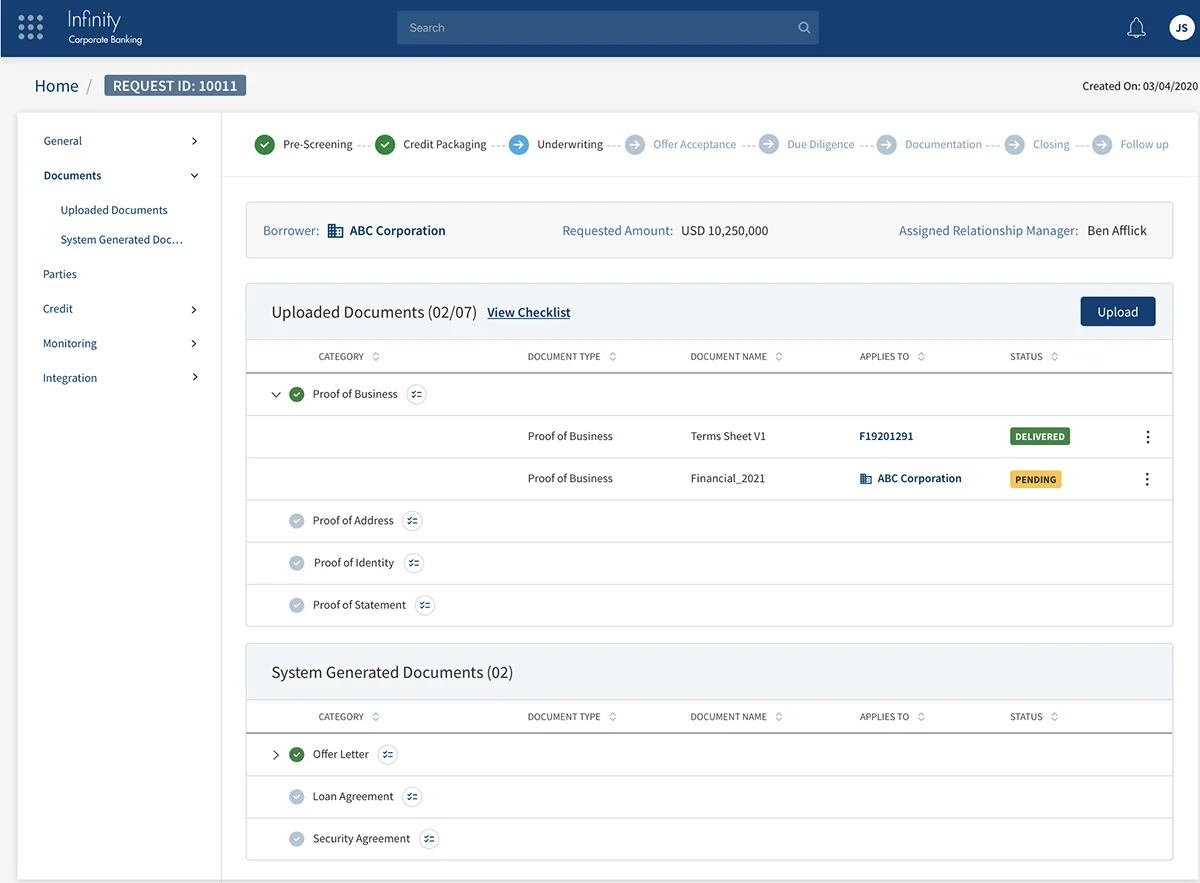Open the Credit sidebar menu item
Viewport: 1200px width, 883px height.
pyautogui.click(x=58, y=309)
